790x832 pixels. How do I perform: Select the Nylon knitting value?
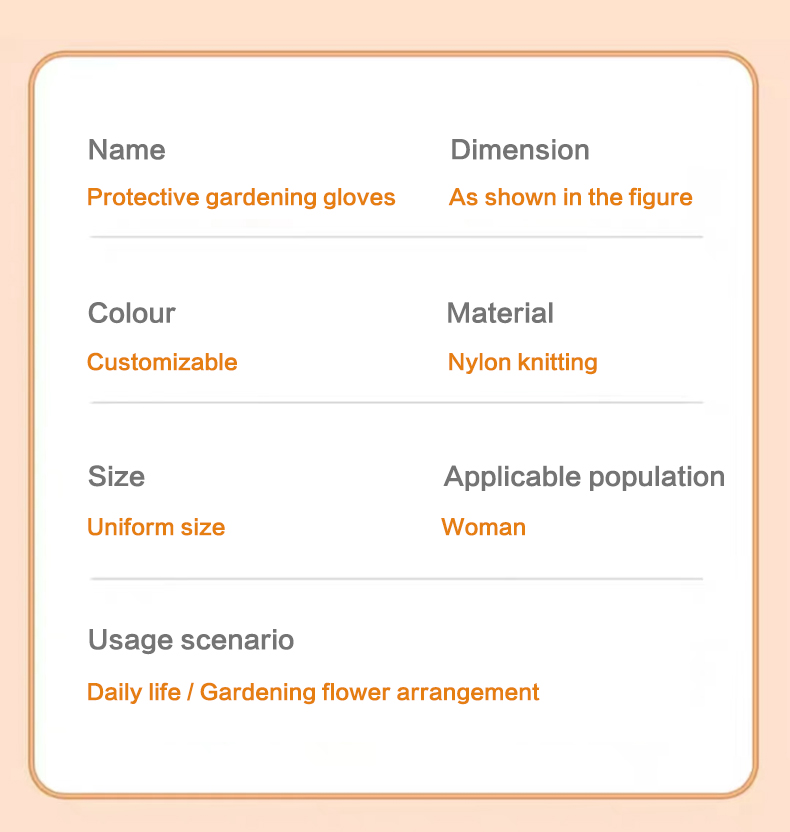(x=523, y=363)
